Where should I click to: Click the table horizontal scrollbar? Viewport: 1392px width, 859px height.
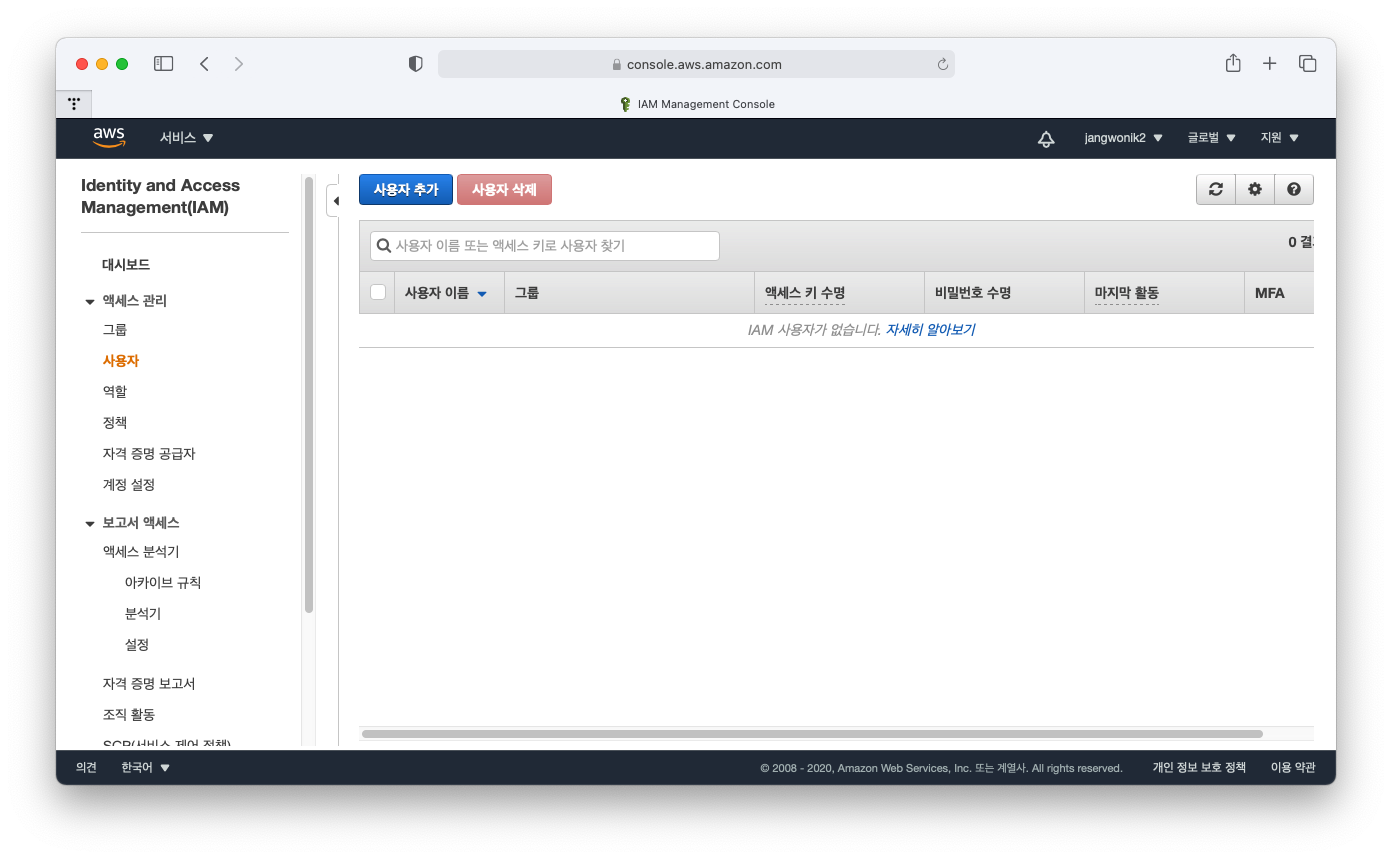pos(812,734)
